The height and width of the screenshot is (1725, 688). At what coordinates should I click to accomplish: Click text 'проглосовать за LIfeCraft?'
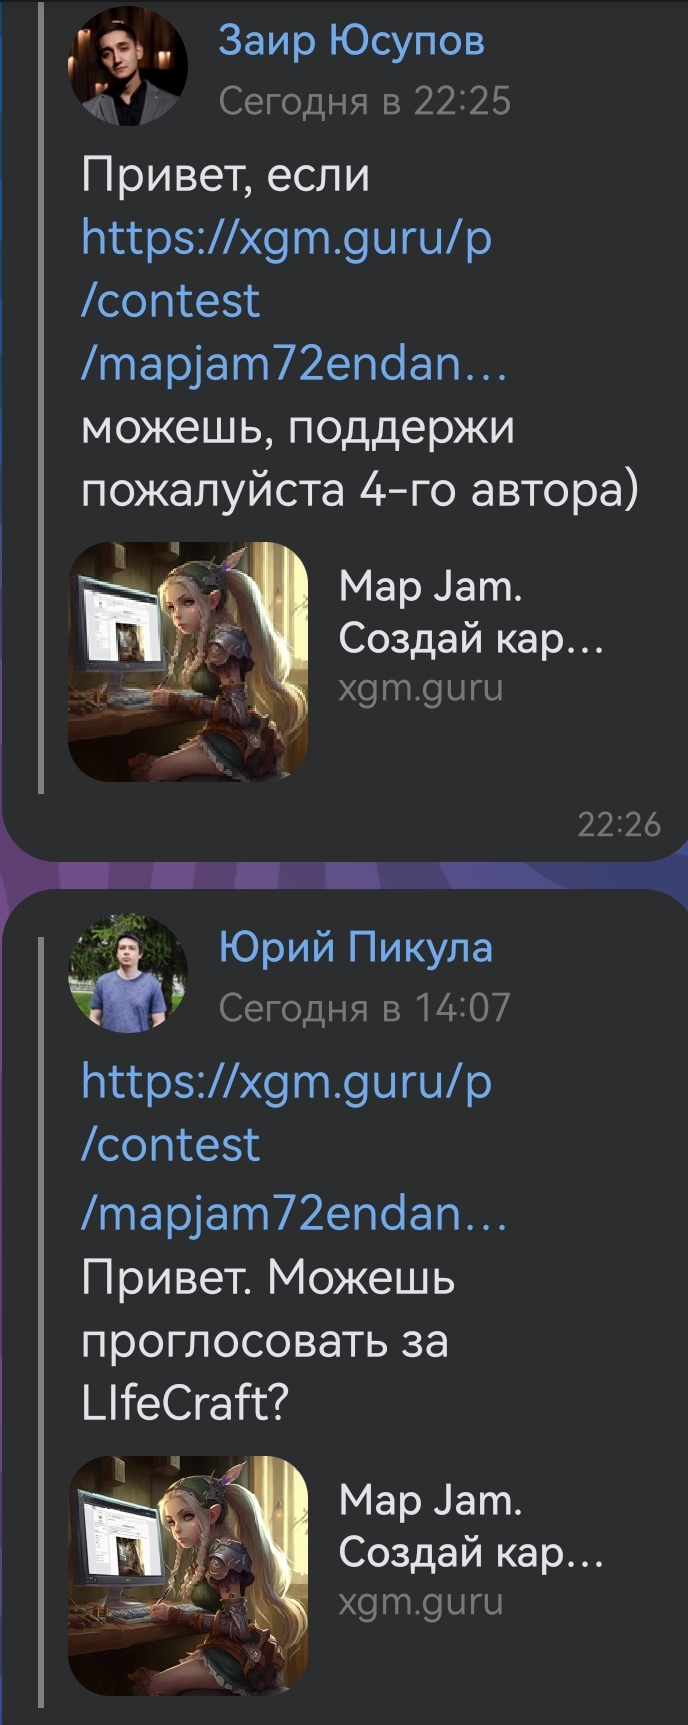pyautogui.click(x=264, y=1372)
